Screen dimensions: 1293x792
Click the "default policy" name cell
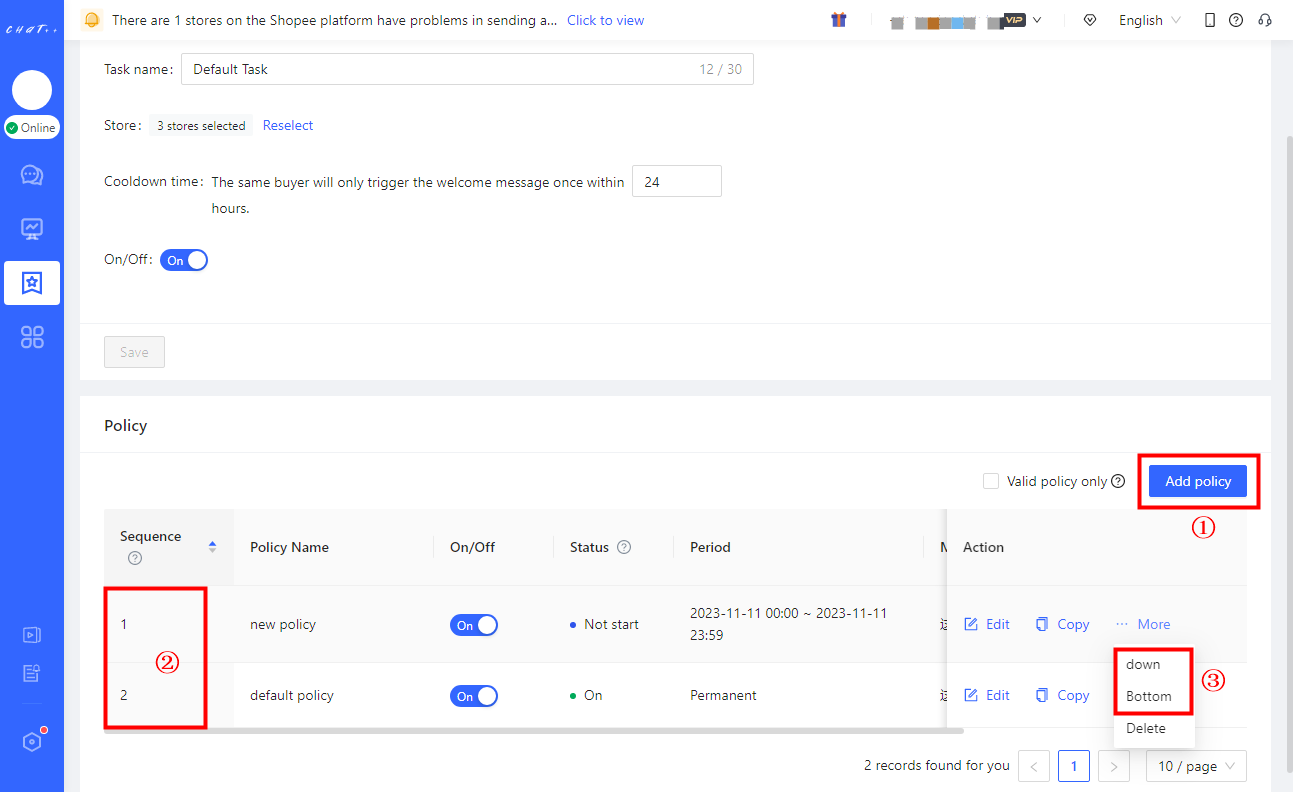[x=292, y=695]
